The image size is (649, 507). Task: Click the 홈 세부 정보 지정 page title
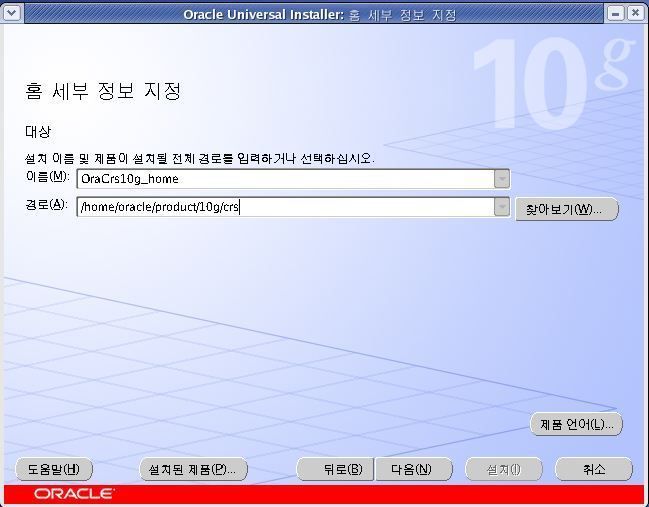coord(103,91)
